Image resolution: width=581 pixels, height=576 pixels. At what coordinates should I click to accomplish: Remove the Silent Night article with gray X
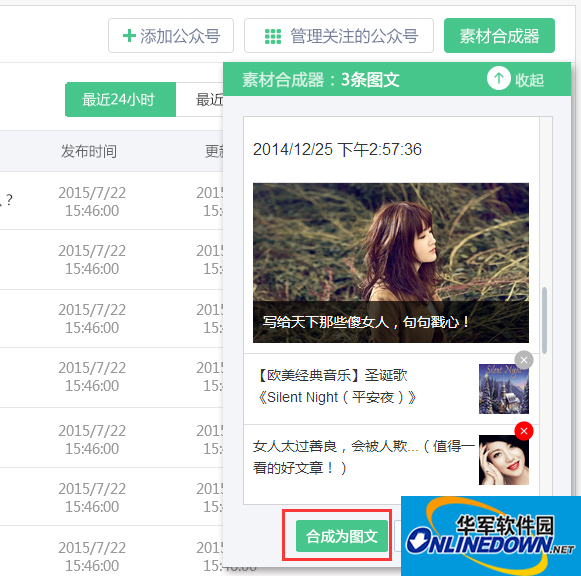pyautogui.click(x=524, y=360)
